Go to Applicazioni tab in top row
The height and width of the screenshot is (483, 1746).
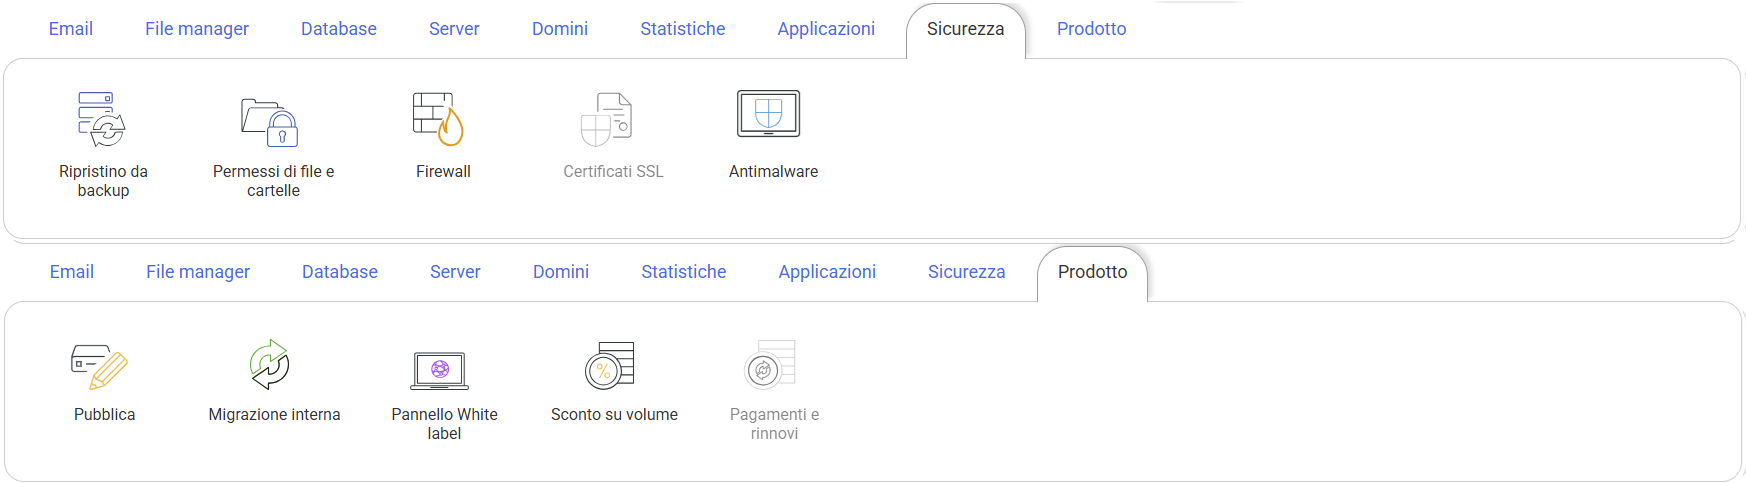click(826, 29)
